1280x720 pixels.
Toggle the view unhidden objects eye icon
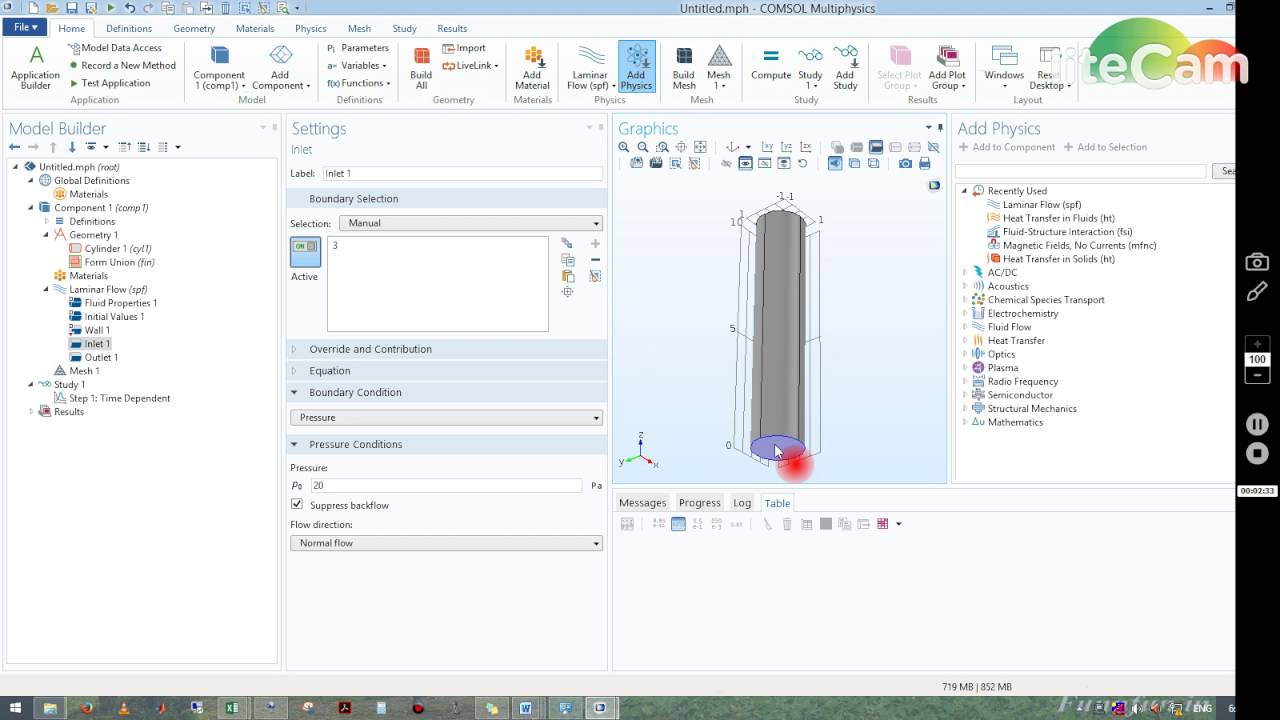pos(746,163)
